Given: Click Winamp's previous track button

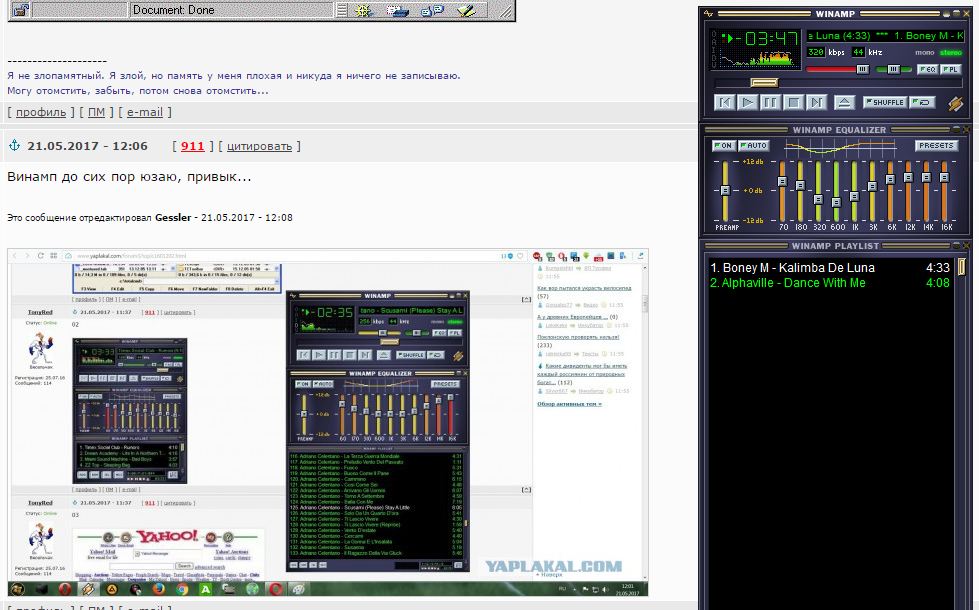Looking at the screenshot, I should [x=724, y=102].
